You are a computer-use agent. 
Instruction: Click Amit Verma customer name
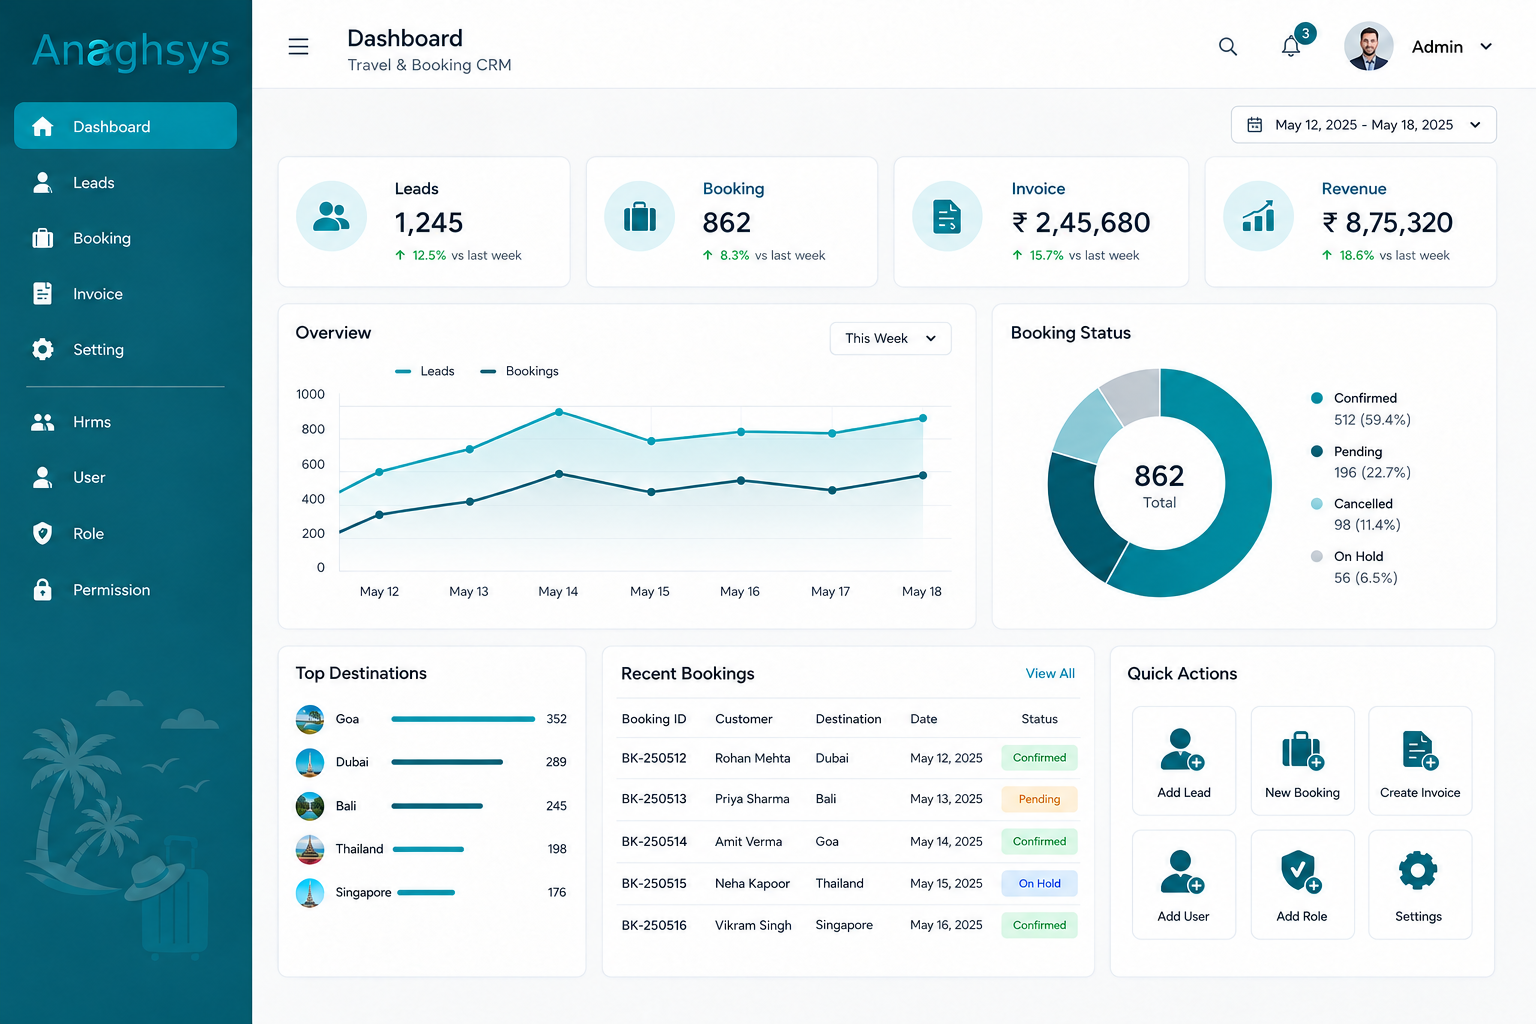(748, 842)
